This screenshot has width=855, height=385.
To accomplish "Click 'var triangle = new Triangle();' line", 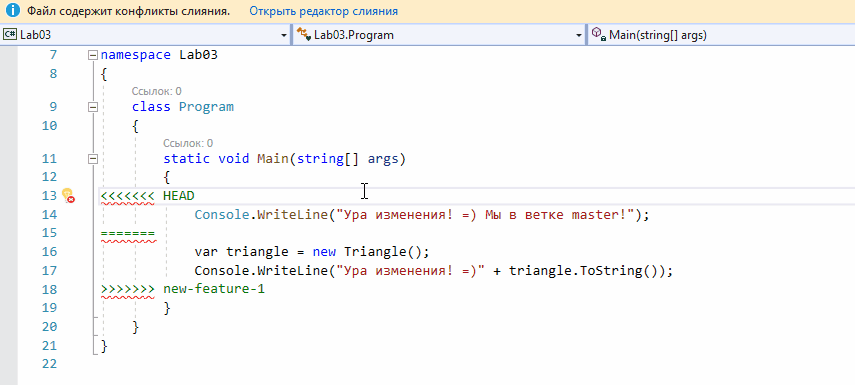I will click(x=312, y=252).
